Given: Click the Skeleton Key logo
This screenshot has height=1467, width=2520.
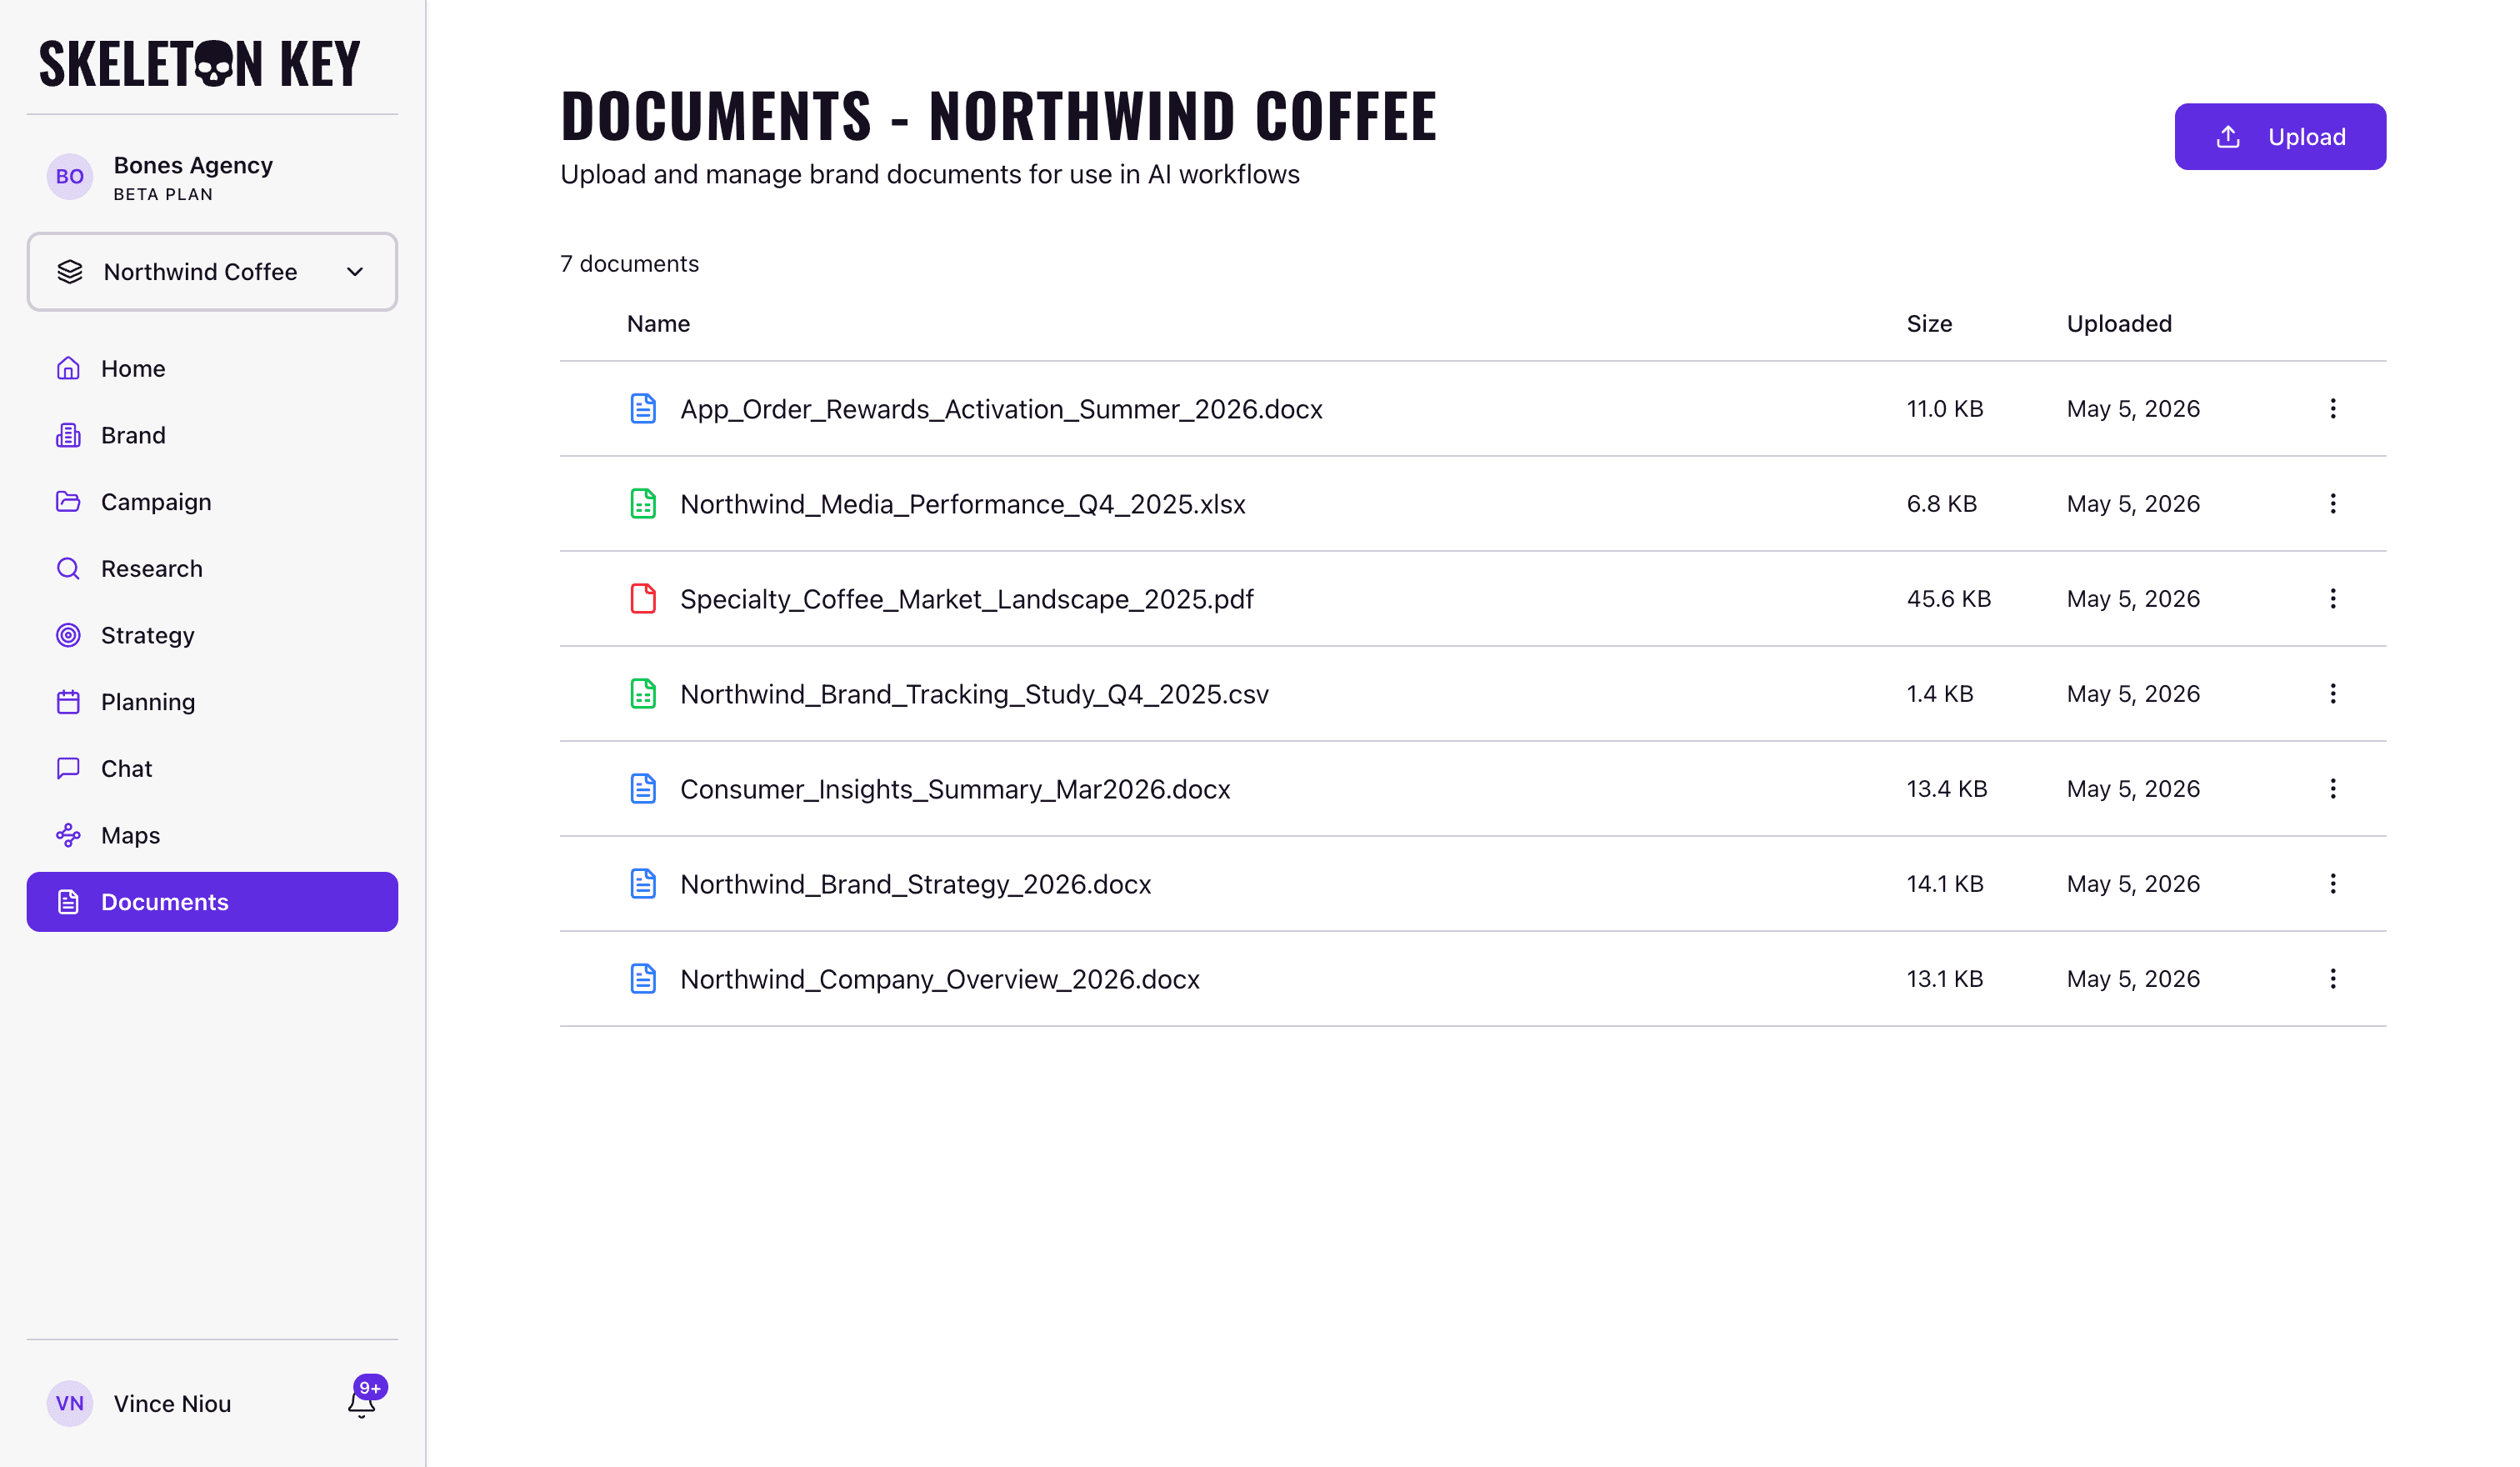Looking at the screenshot, I should click(200, 64).
